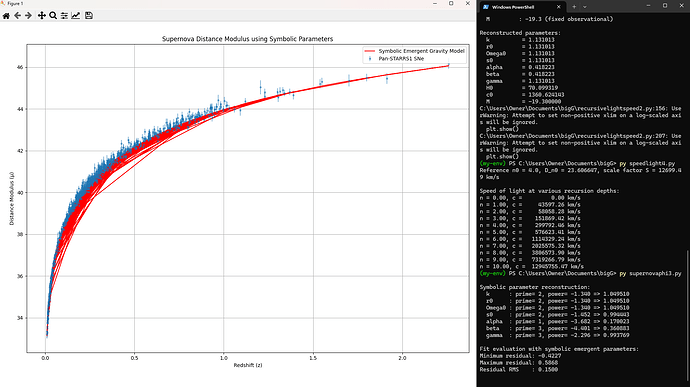Screen dimensions: 690x387
Task: Select the Windows PowerShell tab
Action: click(x=522, y=7)
